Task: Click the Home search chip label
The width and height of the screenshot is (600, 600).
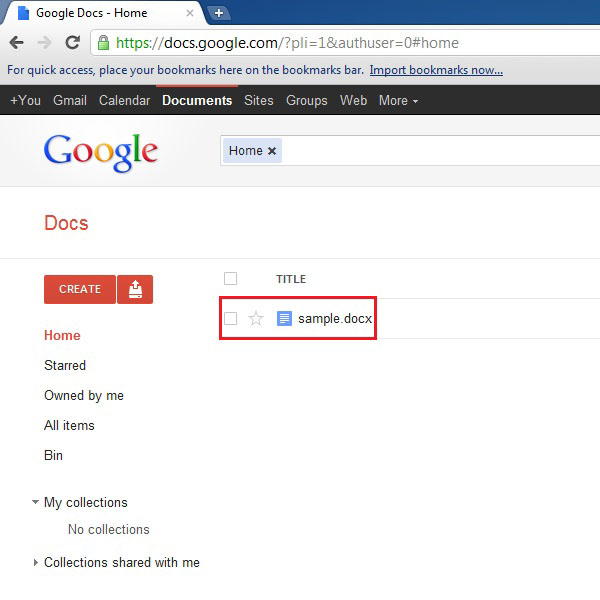Action: 246,151
